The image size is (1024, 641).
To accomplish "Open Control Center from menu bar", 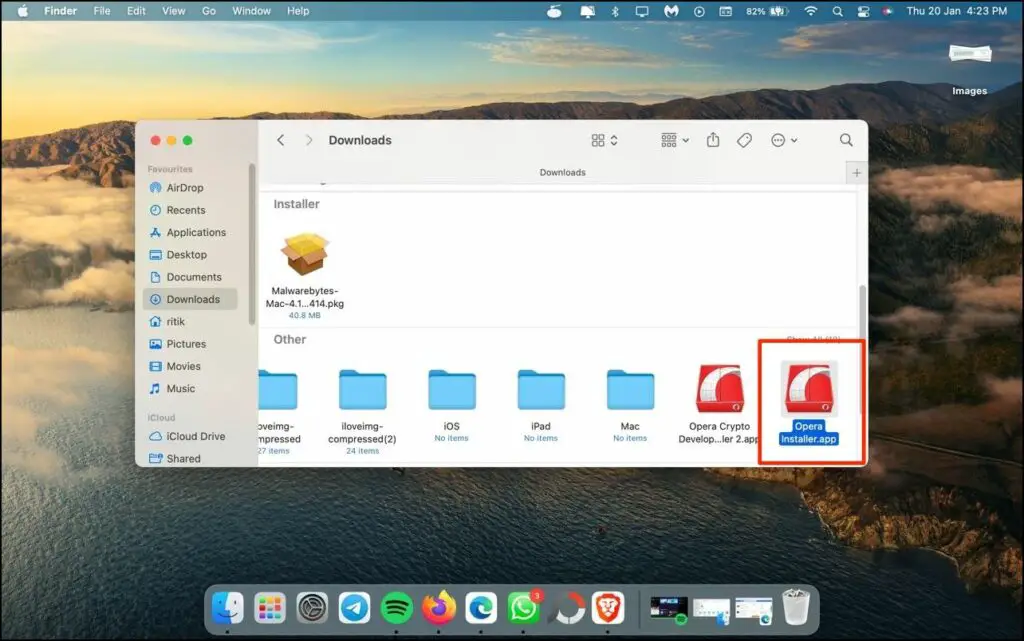I will [x=863, y=11].
